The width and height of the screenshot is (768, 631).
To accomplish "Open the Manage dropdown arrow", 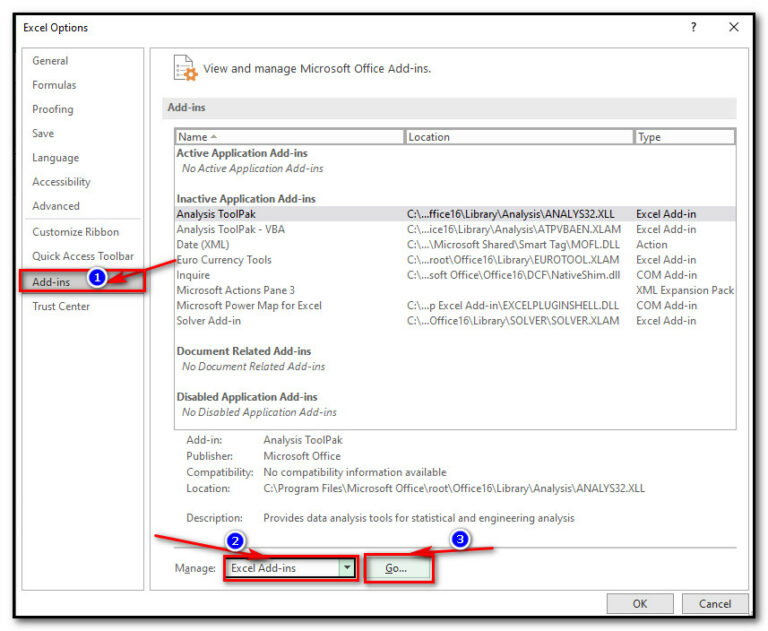I will tap(346, 568).
